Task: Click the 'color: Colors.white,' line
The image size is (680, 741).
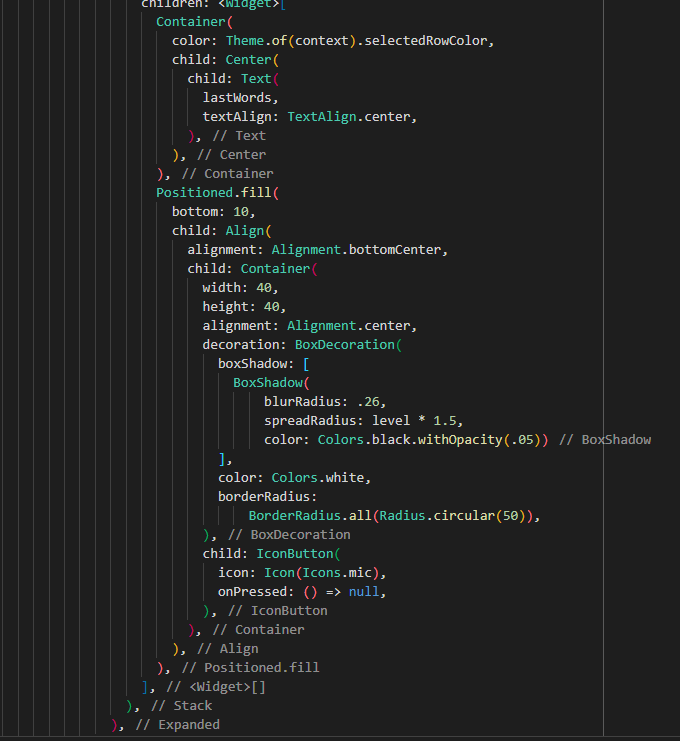Action: tap(294, 478)
